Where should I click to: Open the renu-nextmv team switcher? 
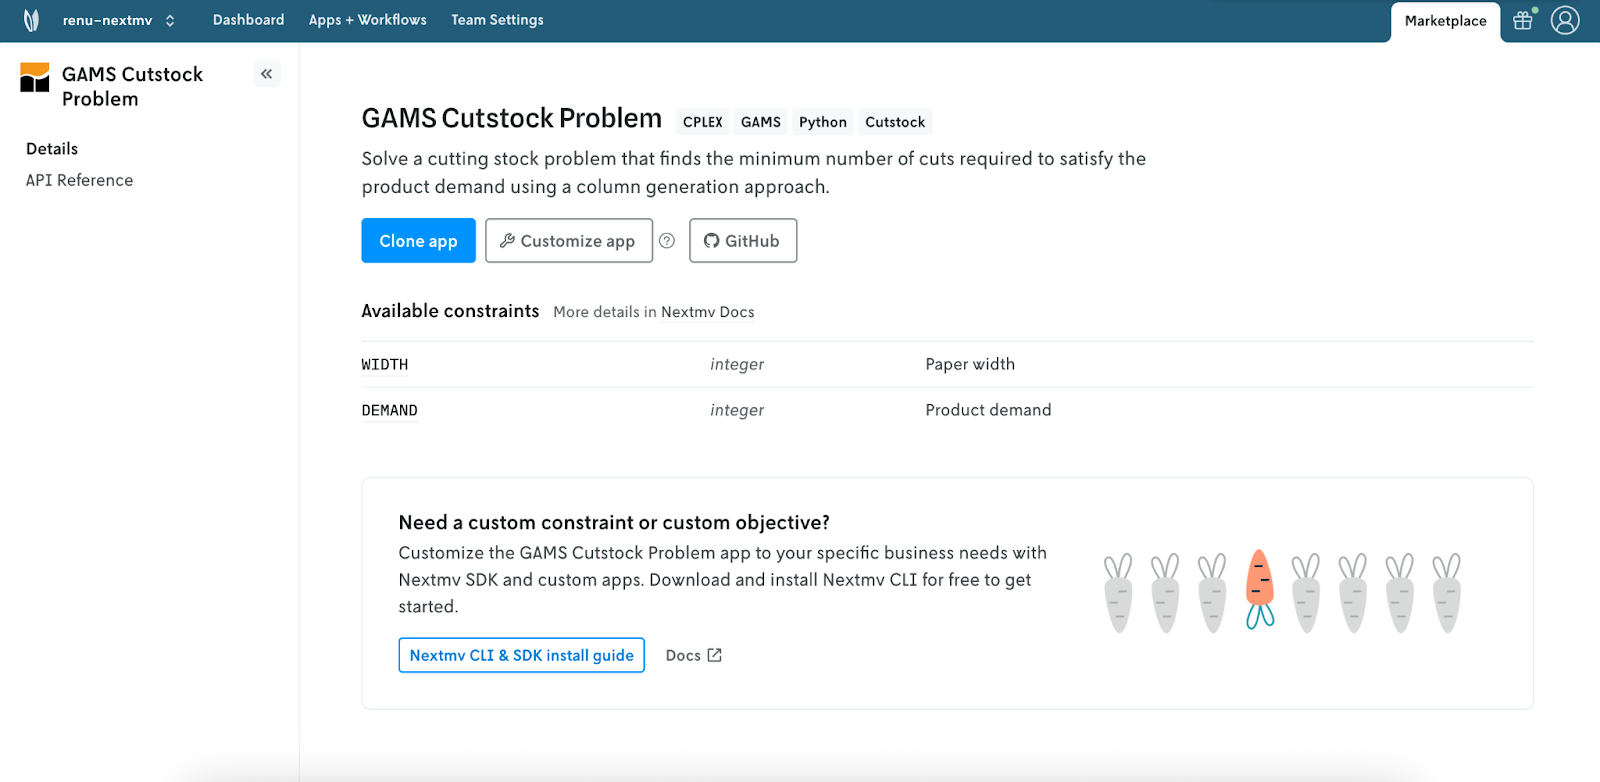(x=119, y=20)
